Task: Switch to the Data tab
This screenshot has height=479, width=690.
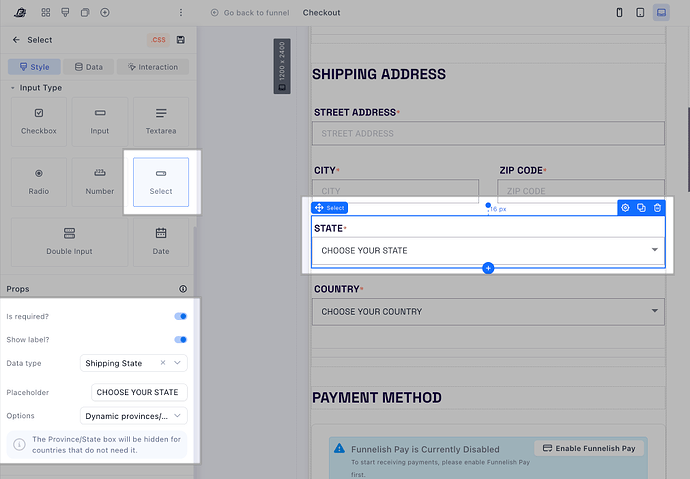Action: coord(88,67)
